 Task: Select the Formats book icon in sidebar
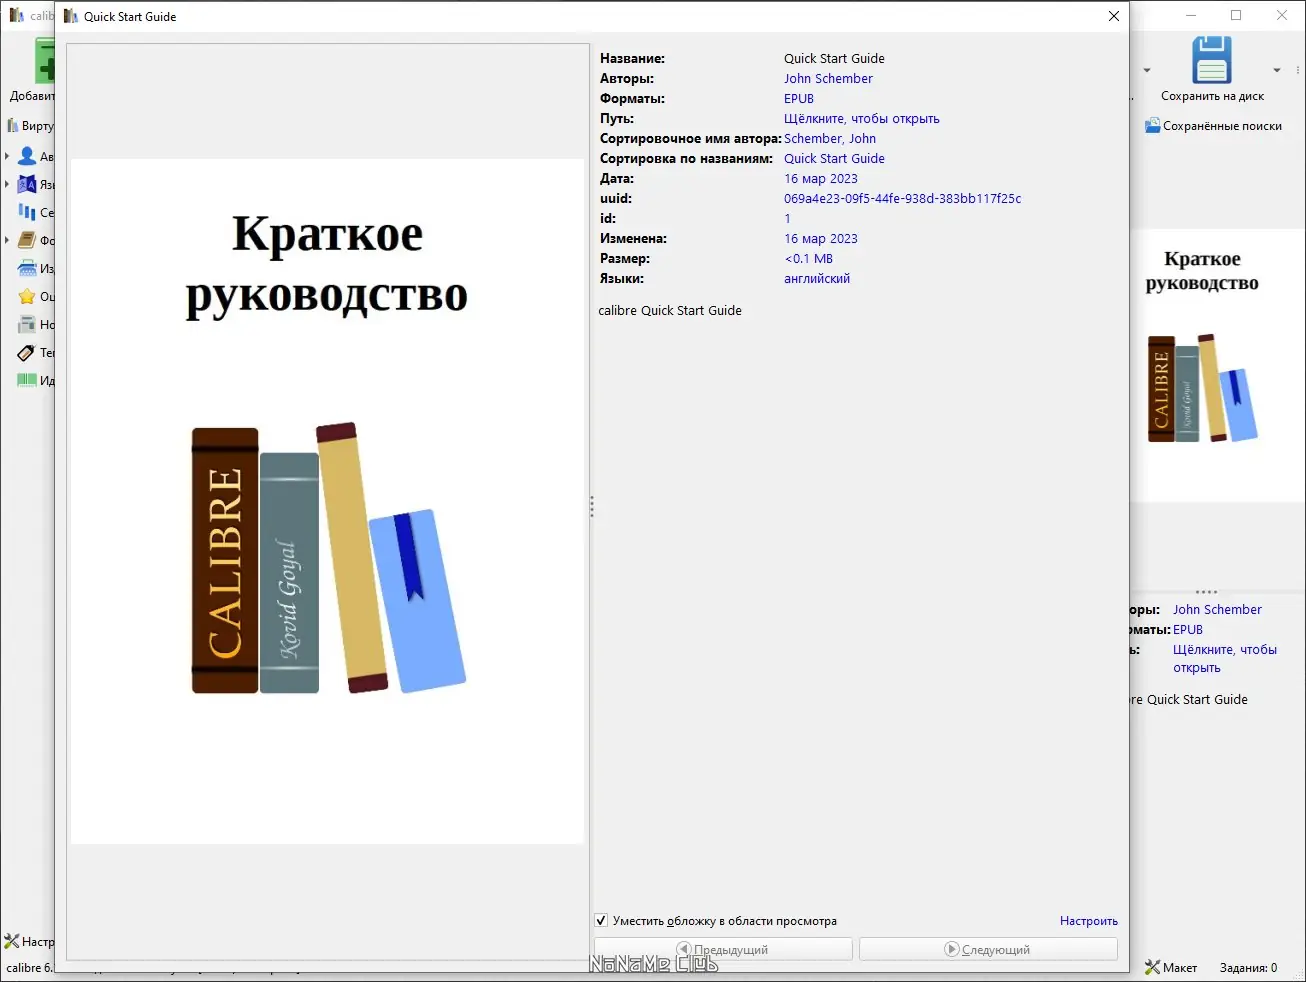27,240
